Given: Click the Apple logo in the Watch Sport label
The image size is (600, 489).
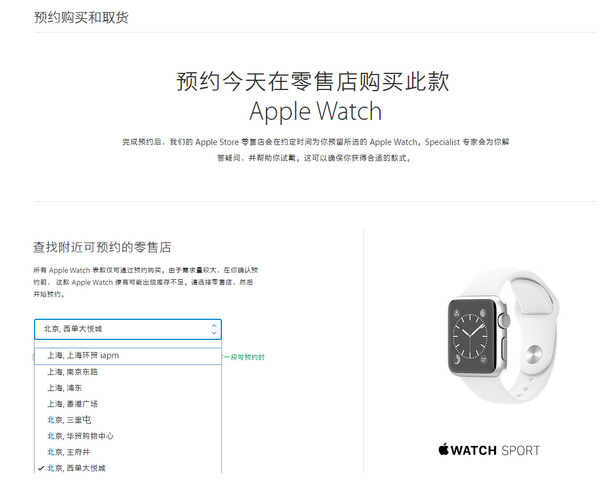Looking at the screenshot, I should (x=443, y=449).
